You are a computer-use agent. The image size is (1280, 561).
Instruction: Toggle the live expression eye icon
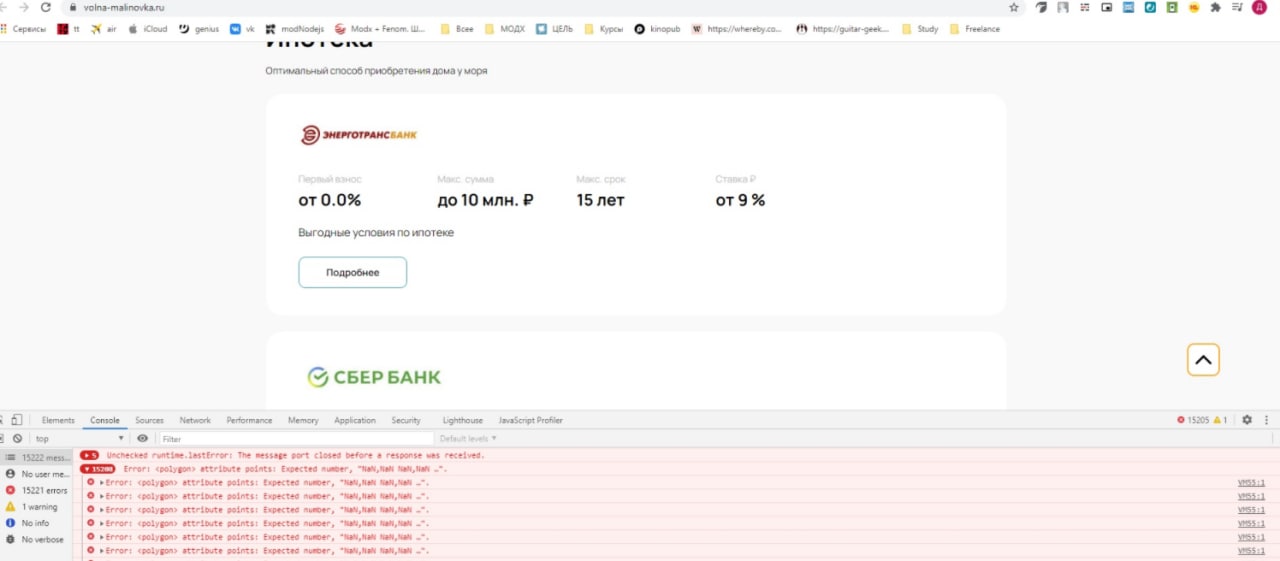coord(143,438)
